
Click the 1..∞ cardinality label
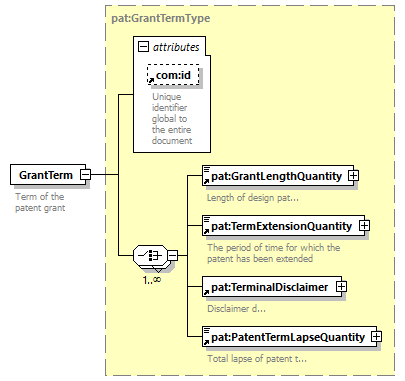pos(152,280)
